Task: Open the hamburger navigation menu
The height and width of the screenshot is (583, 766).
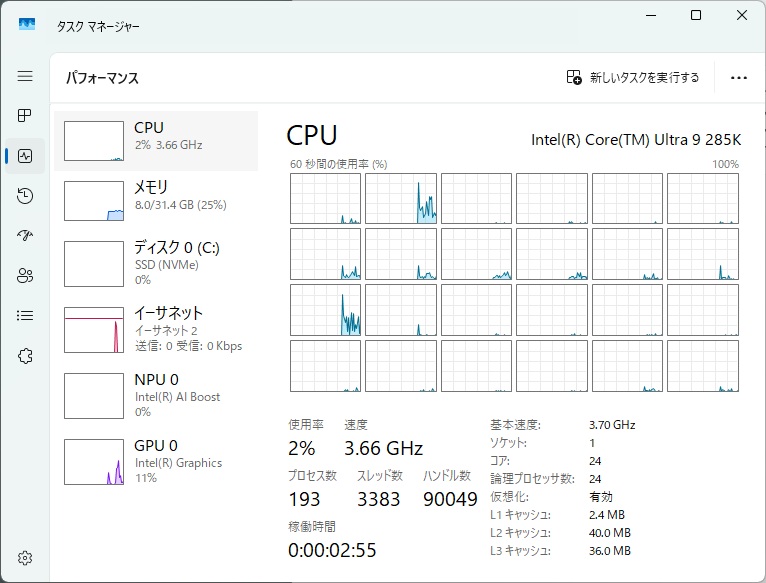Action: pos(25,76)
